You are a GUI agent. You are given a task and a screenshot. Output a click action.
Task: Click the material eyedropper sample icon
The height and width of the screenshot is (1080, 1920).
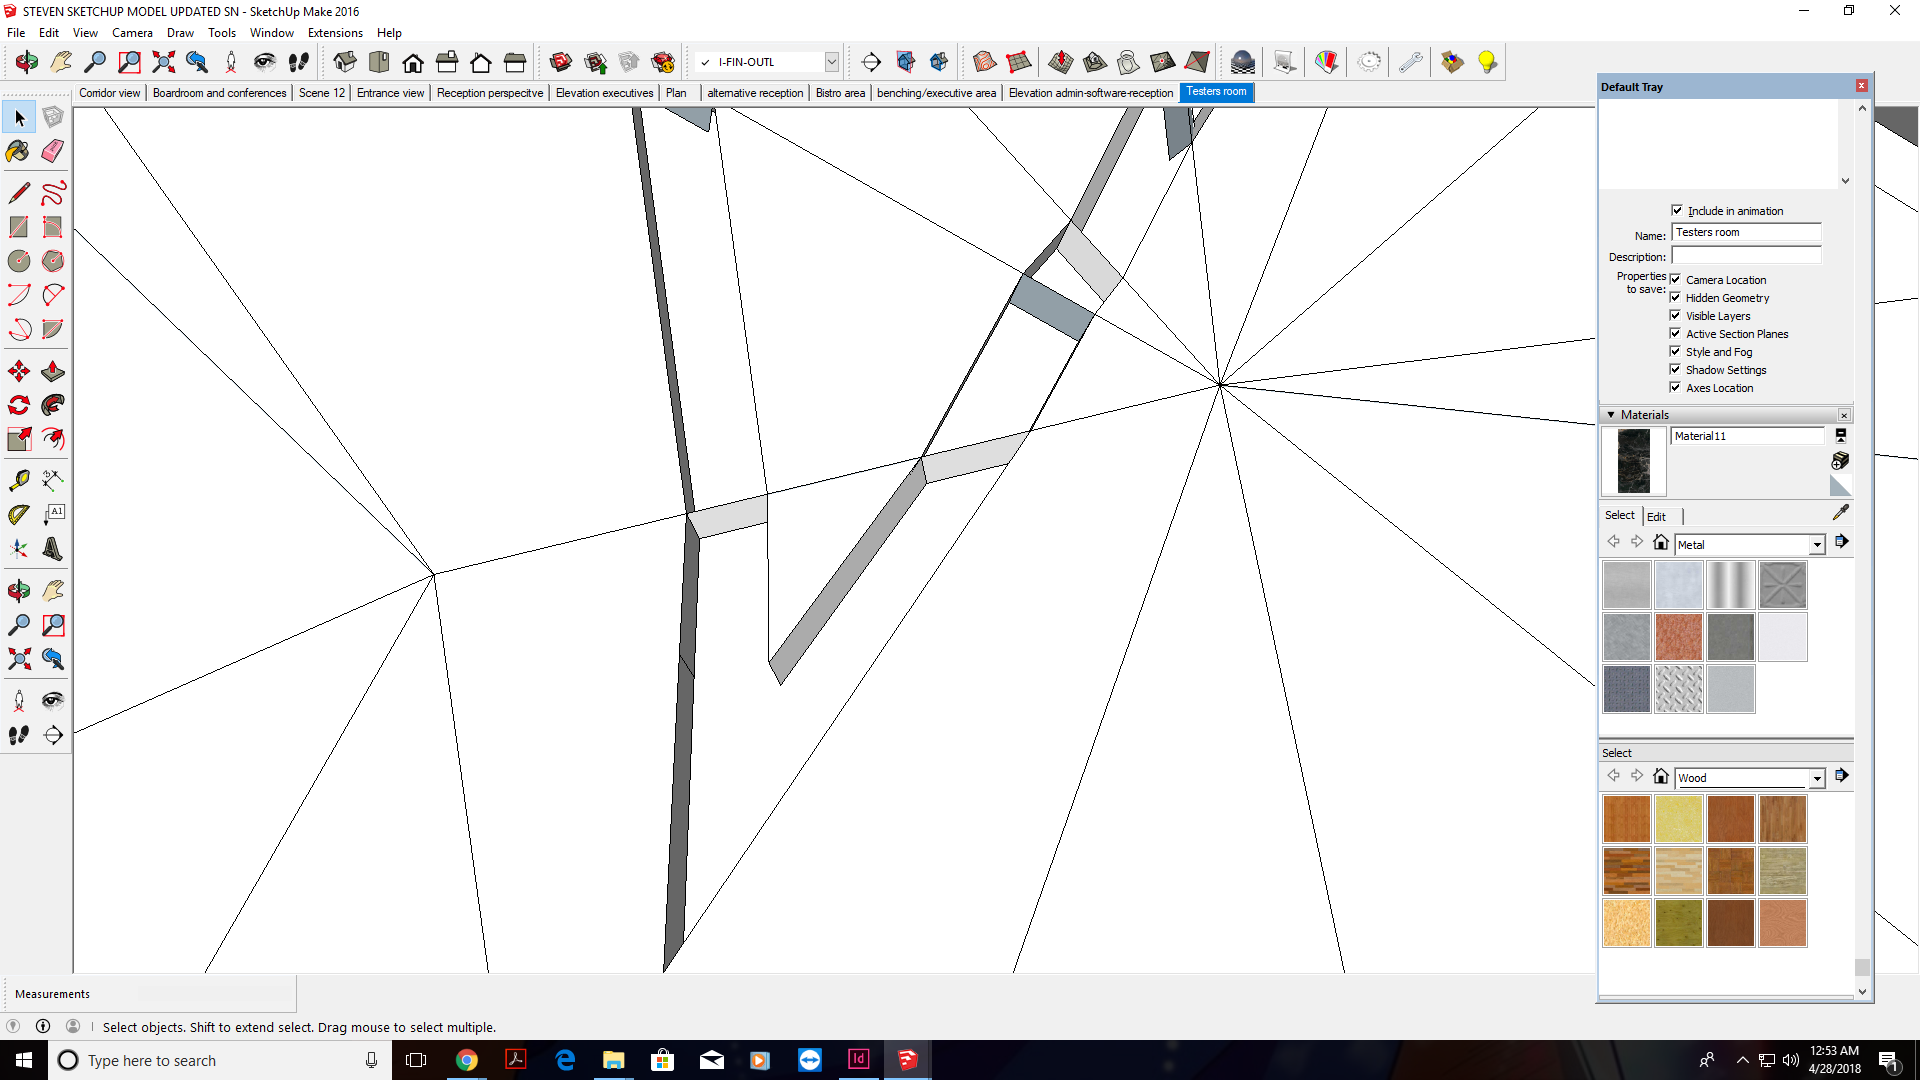click(x=1840, y=513)
